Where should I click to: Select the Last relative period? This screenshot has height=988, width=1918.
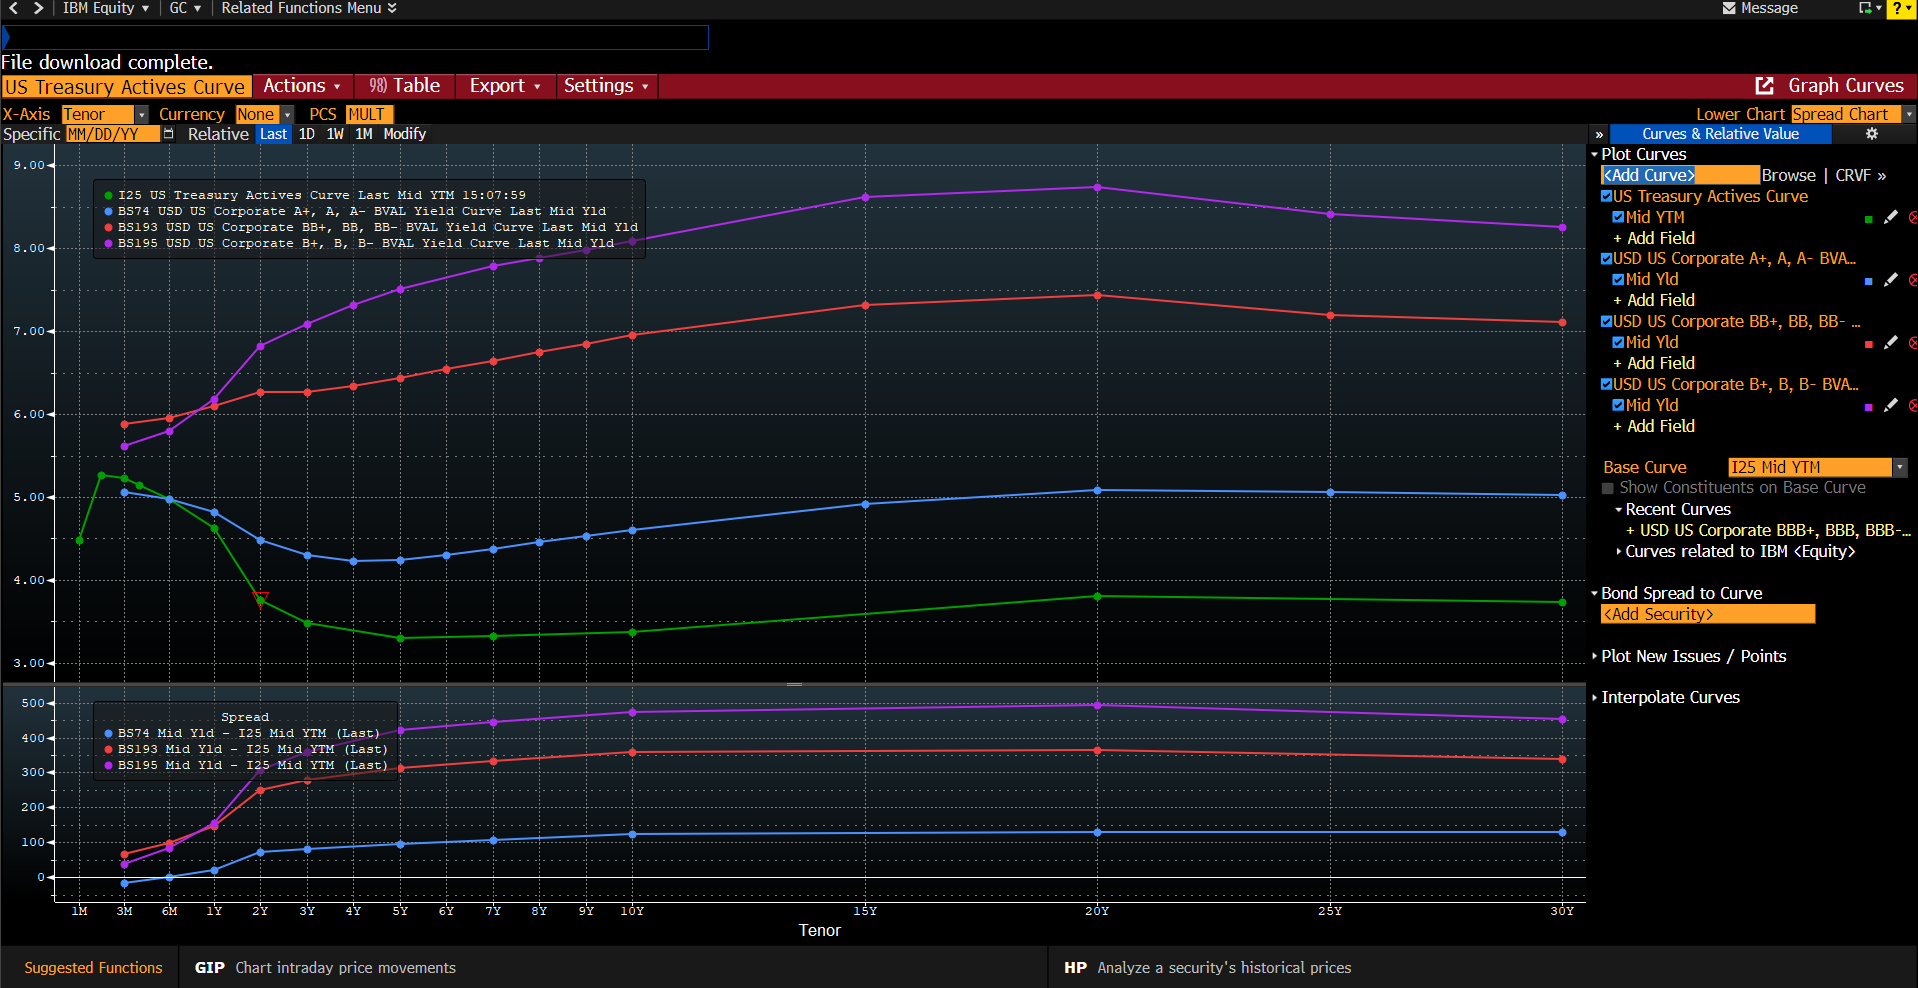click(x=273, y=134)
